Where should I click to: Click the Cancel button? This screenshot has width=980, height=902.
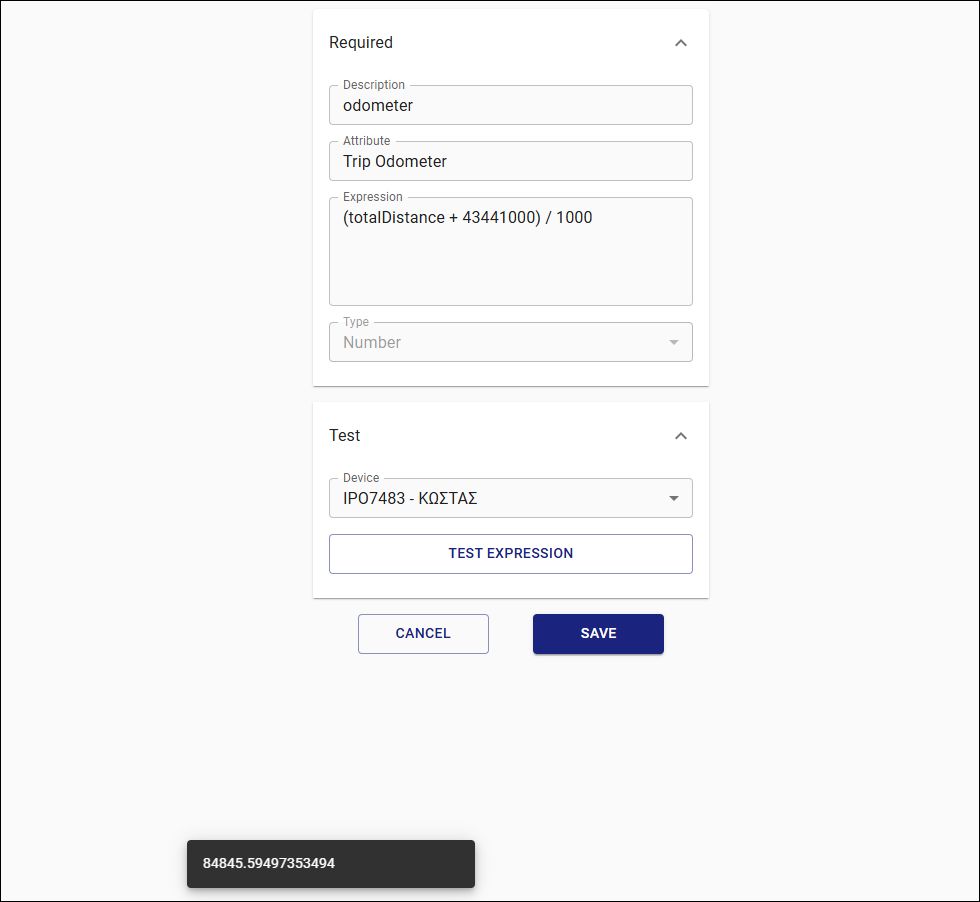coord(423,634)
